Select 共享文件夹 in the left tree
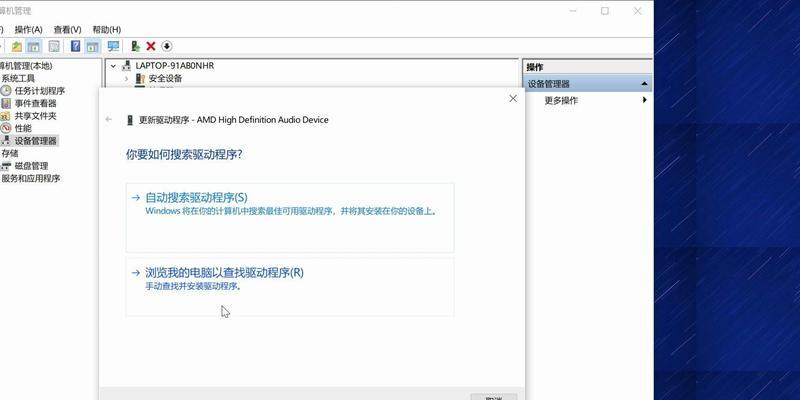This screenshot has height=400, width=800. [x=36, y=116]
